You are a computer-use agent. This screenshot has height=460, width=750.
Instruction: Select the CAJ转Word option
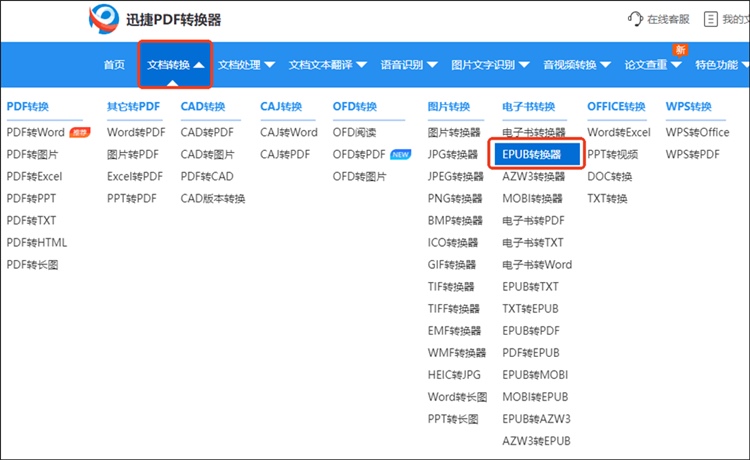289,132
